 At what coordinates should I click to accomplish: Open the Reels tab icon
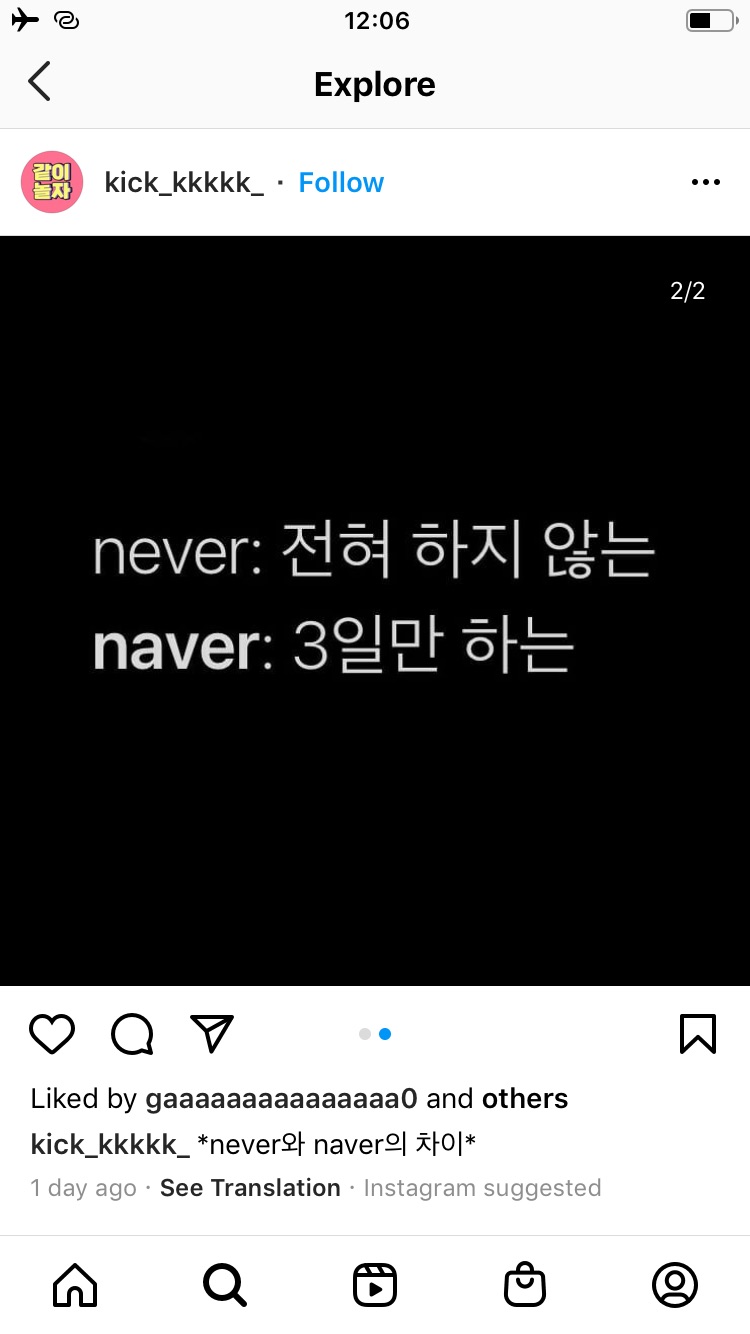(375, 1284)
